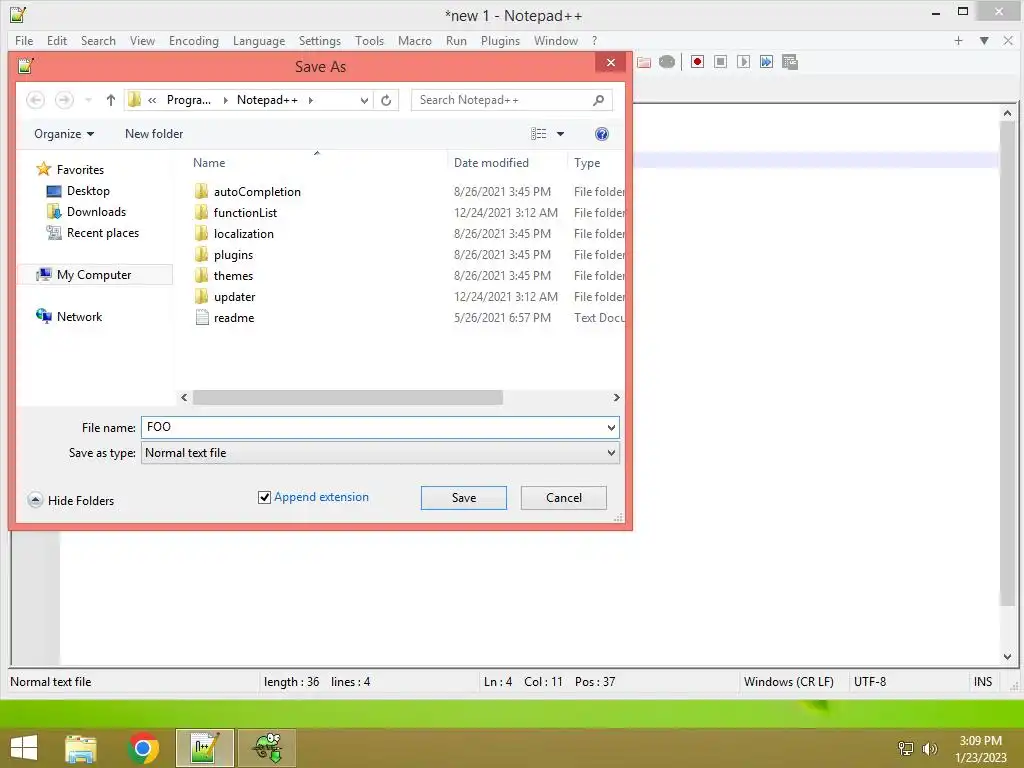Click Run a Macro Multiple Times icon

tap(766, 62)
